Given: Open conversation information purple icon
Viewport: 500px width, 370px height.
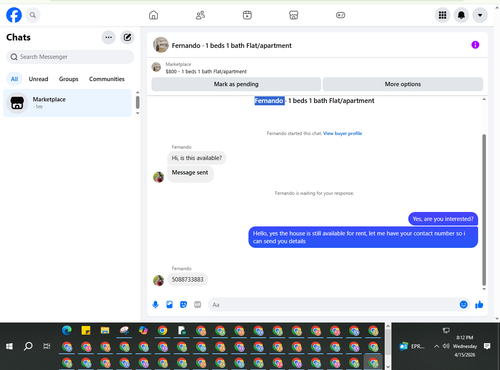Looking at the screenshot, I should click(x=475, y=45).
